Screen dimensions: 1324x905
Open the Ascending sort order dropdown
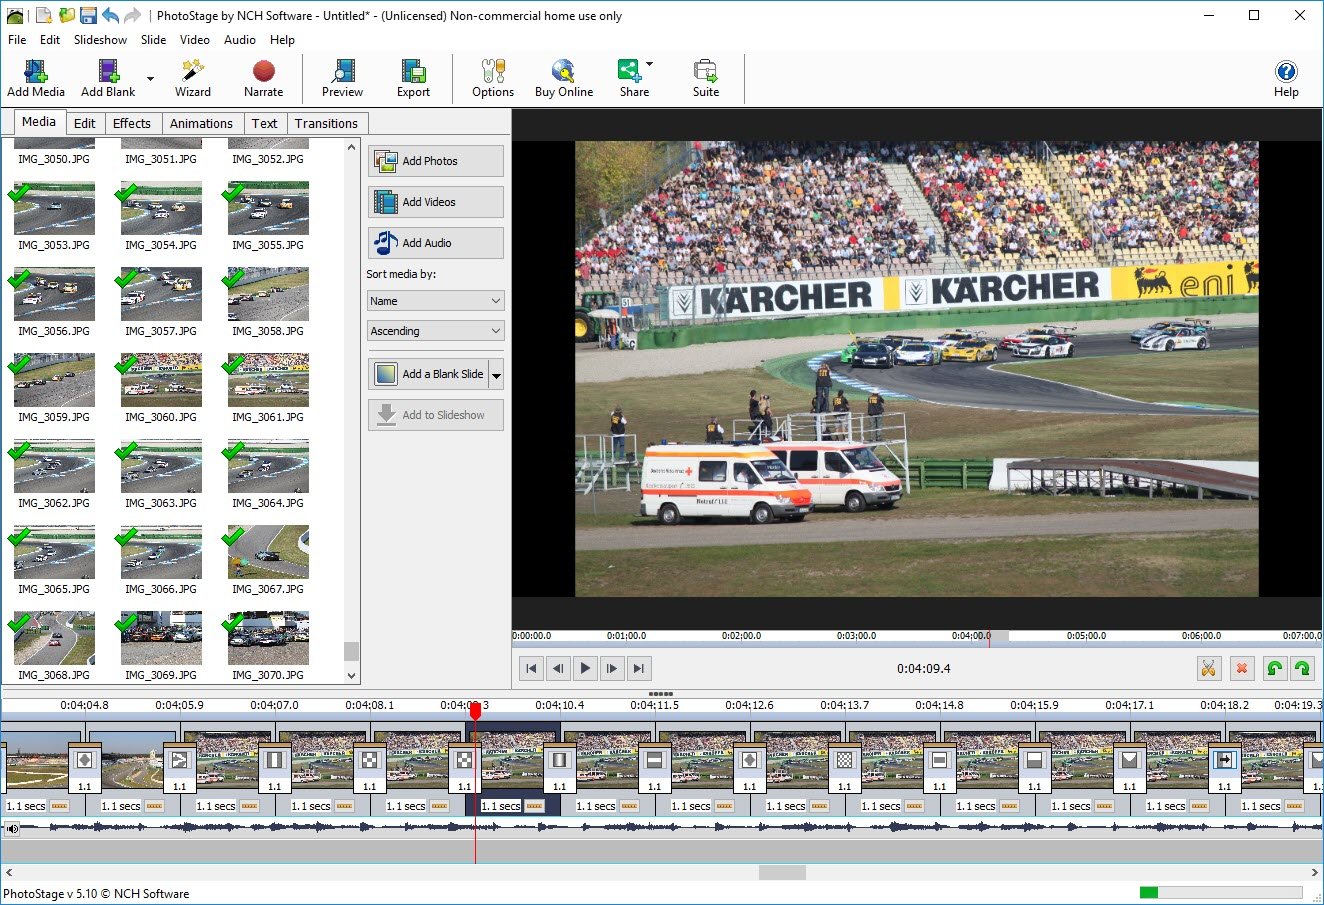coord(435,331)
